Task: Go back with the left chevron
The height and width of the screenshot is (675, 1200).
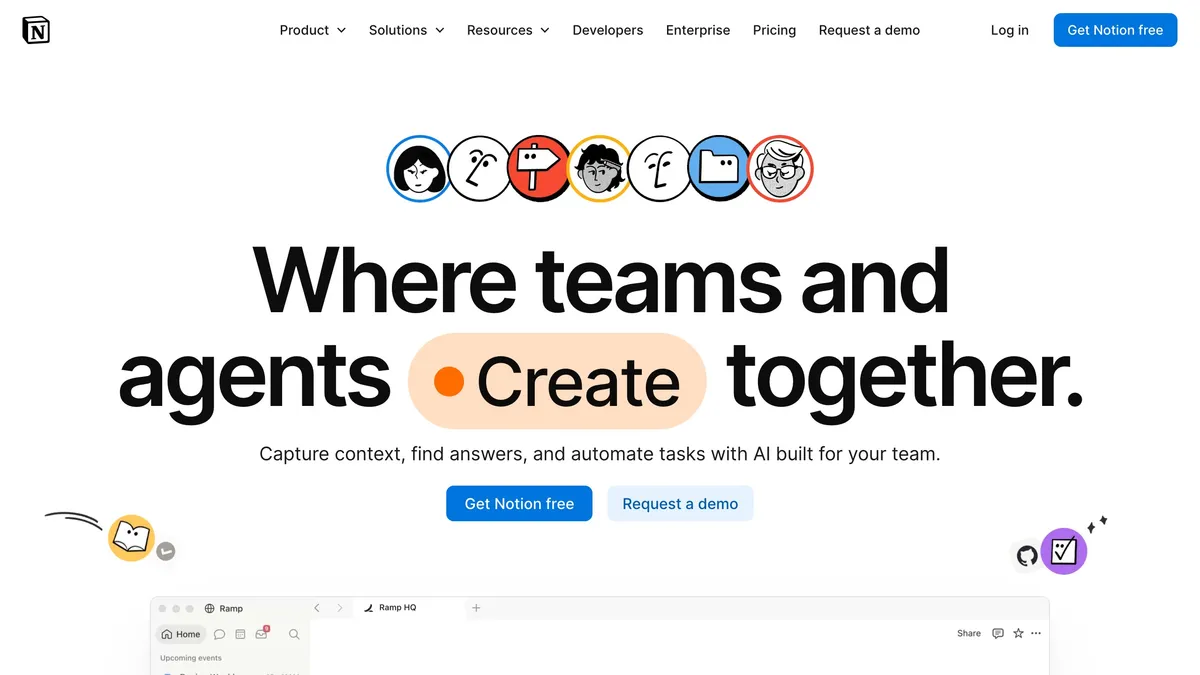Action: coord(317,608)
